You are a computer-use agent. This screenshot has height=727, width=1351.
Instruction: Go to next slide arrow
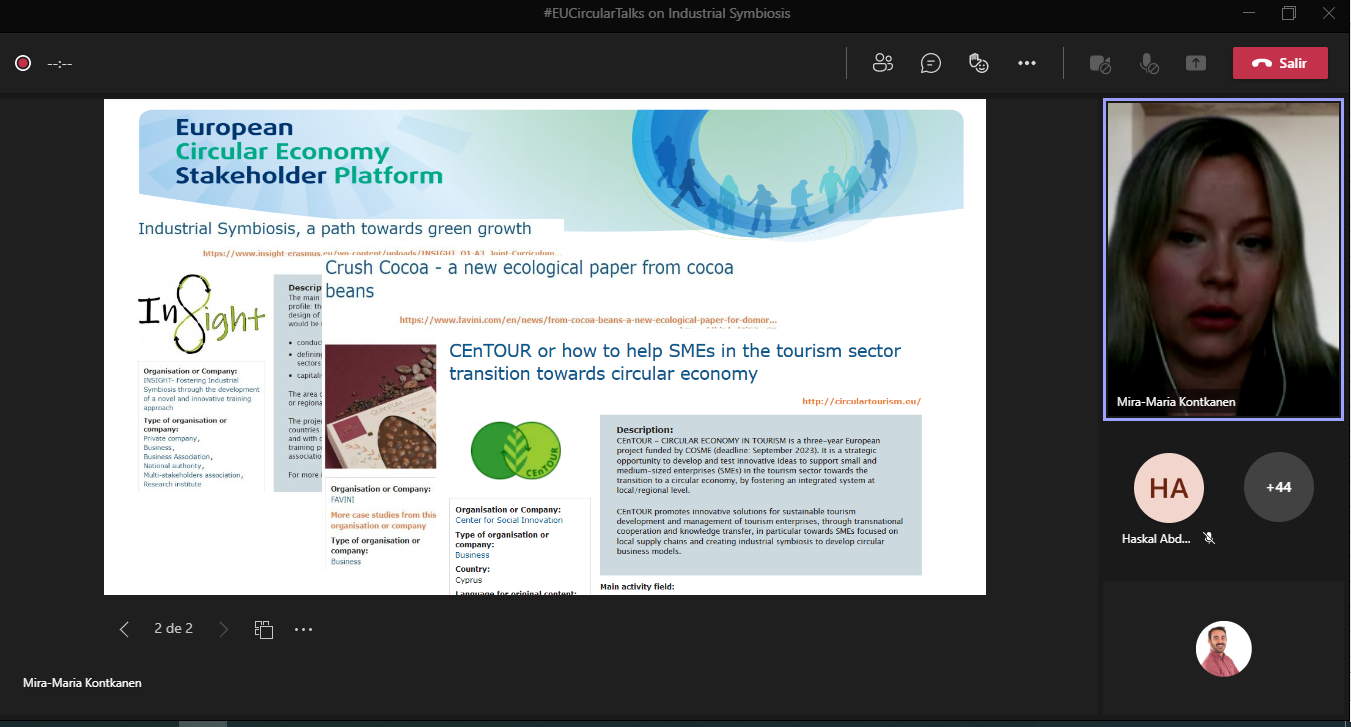point(223,629)
